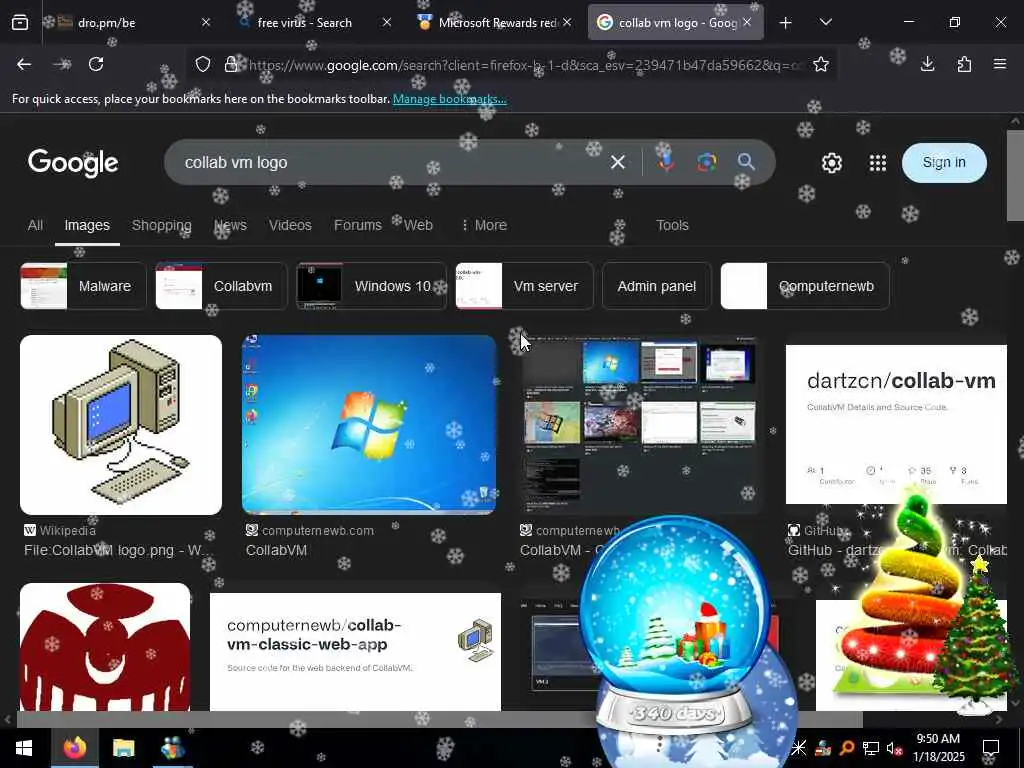Open the Windows 7 desktop CollabVM image
The width and height of the screenshot is (1024, 768).
(x=369, y=424)
